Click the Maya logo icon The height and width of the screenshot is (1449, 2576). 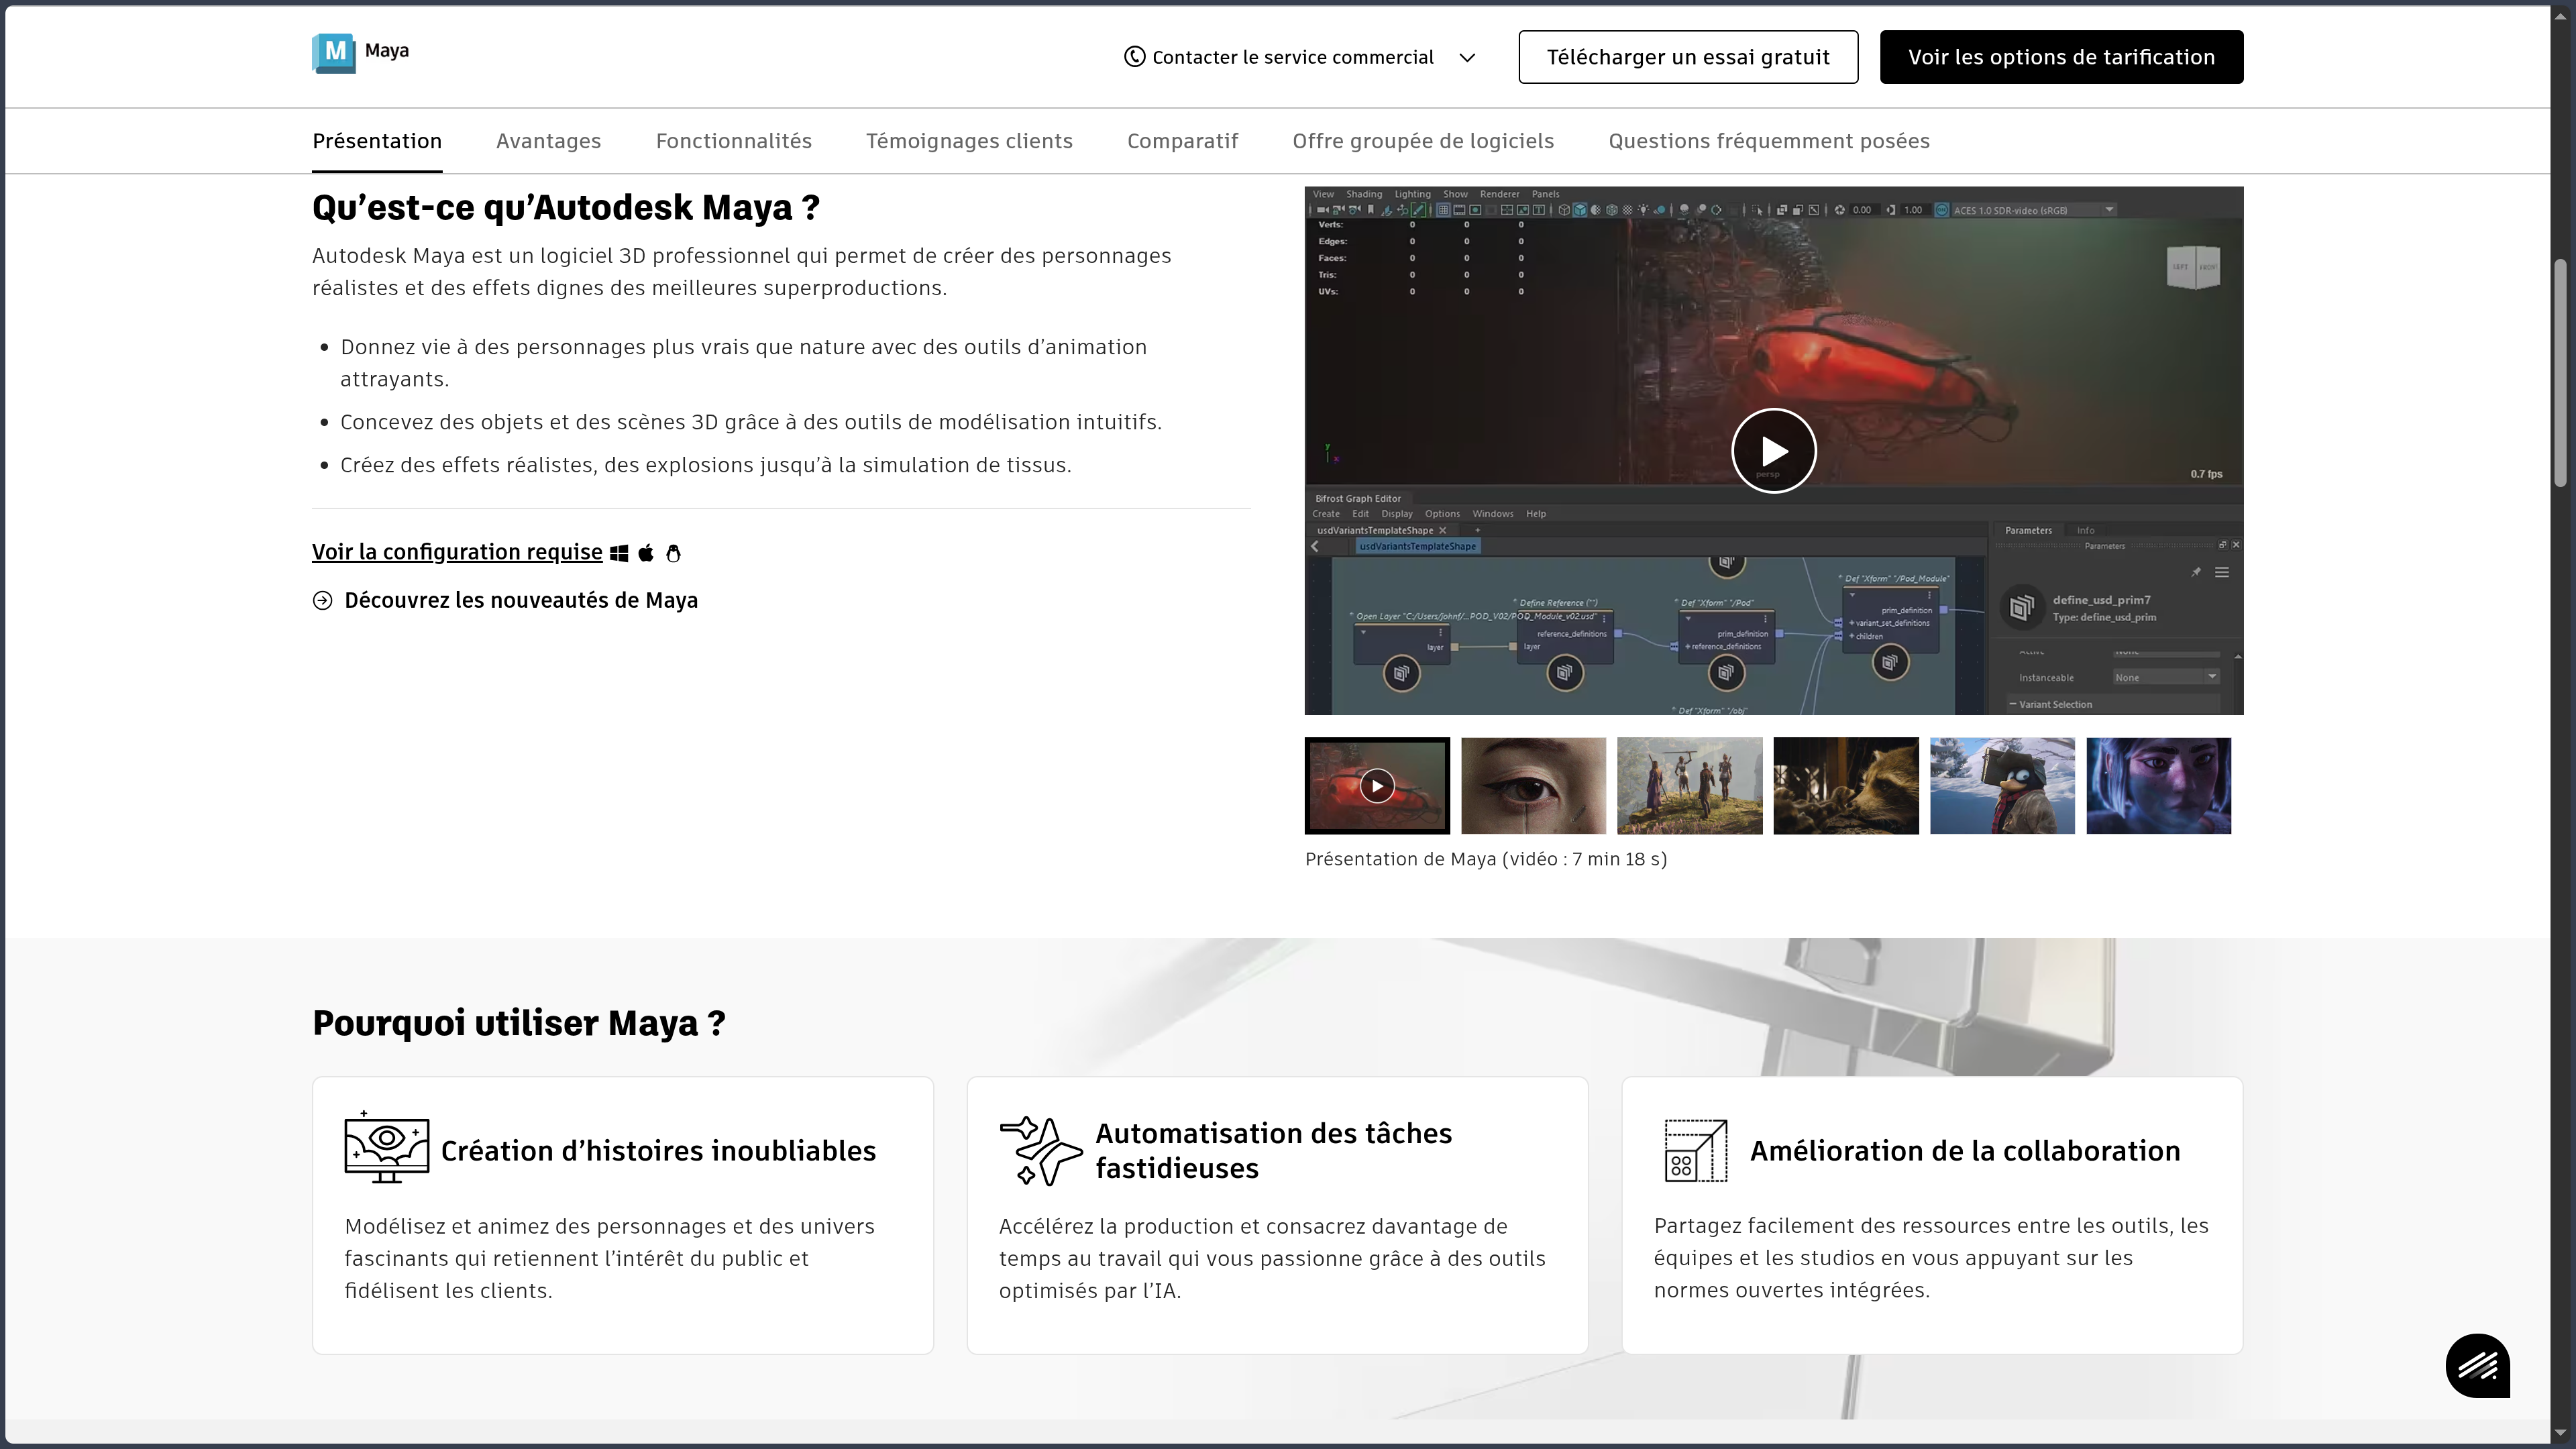(x=333, y=52)
